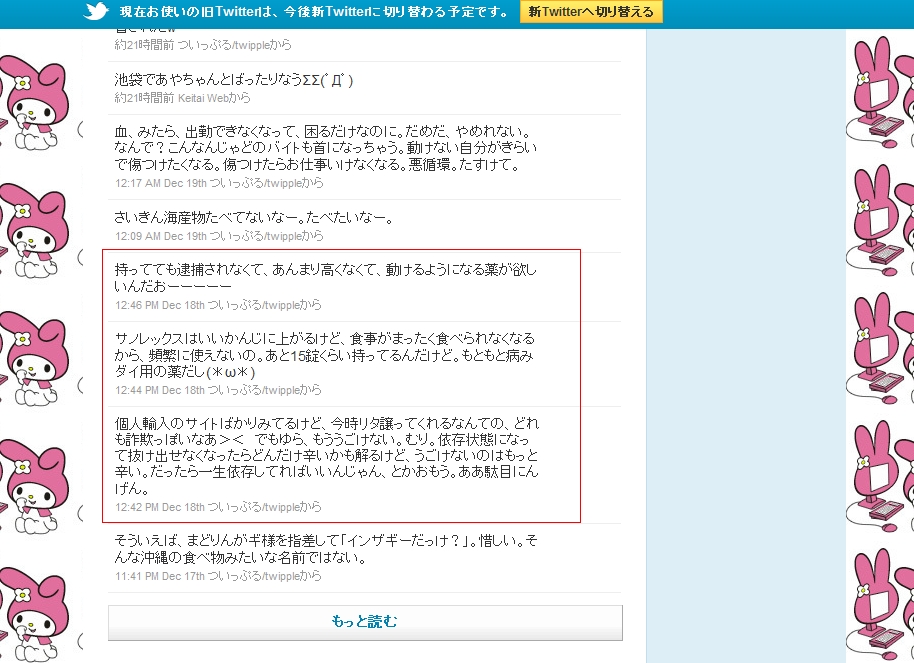The width and height of the screenshot is (914, 663).
Task: Follow the twipple link after 12:17 AM Dec 19th
Action: [255, 183]
